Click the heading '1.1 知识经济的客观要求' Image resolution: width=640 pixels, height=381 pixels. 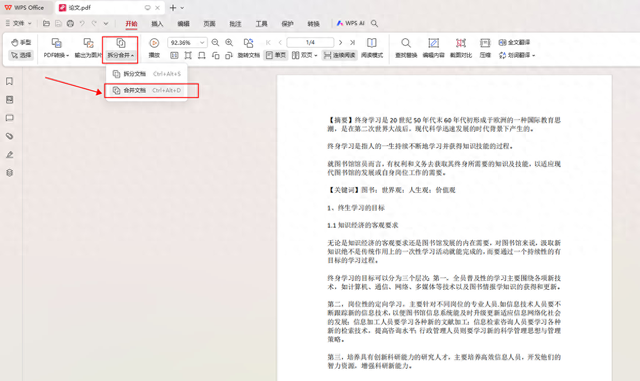click(x=362, y=225)
